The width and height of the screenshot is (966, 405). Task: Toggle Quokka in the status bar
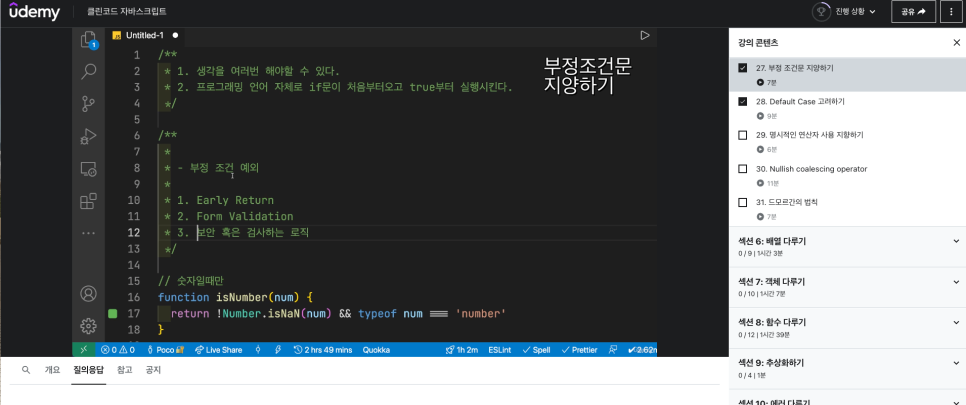coord(376,350)
